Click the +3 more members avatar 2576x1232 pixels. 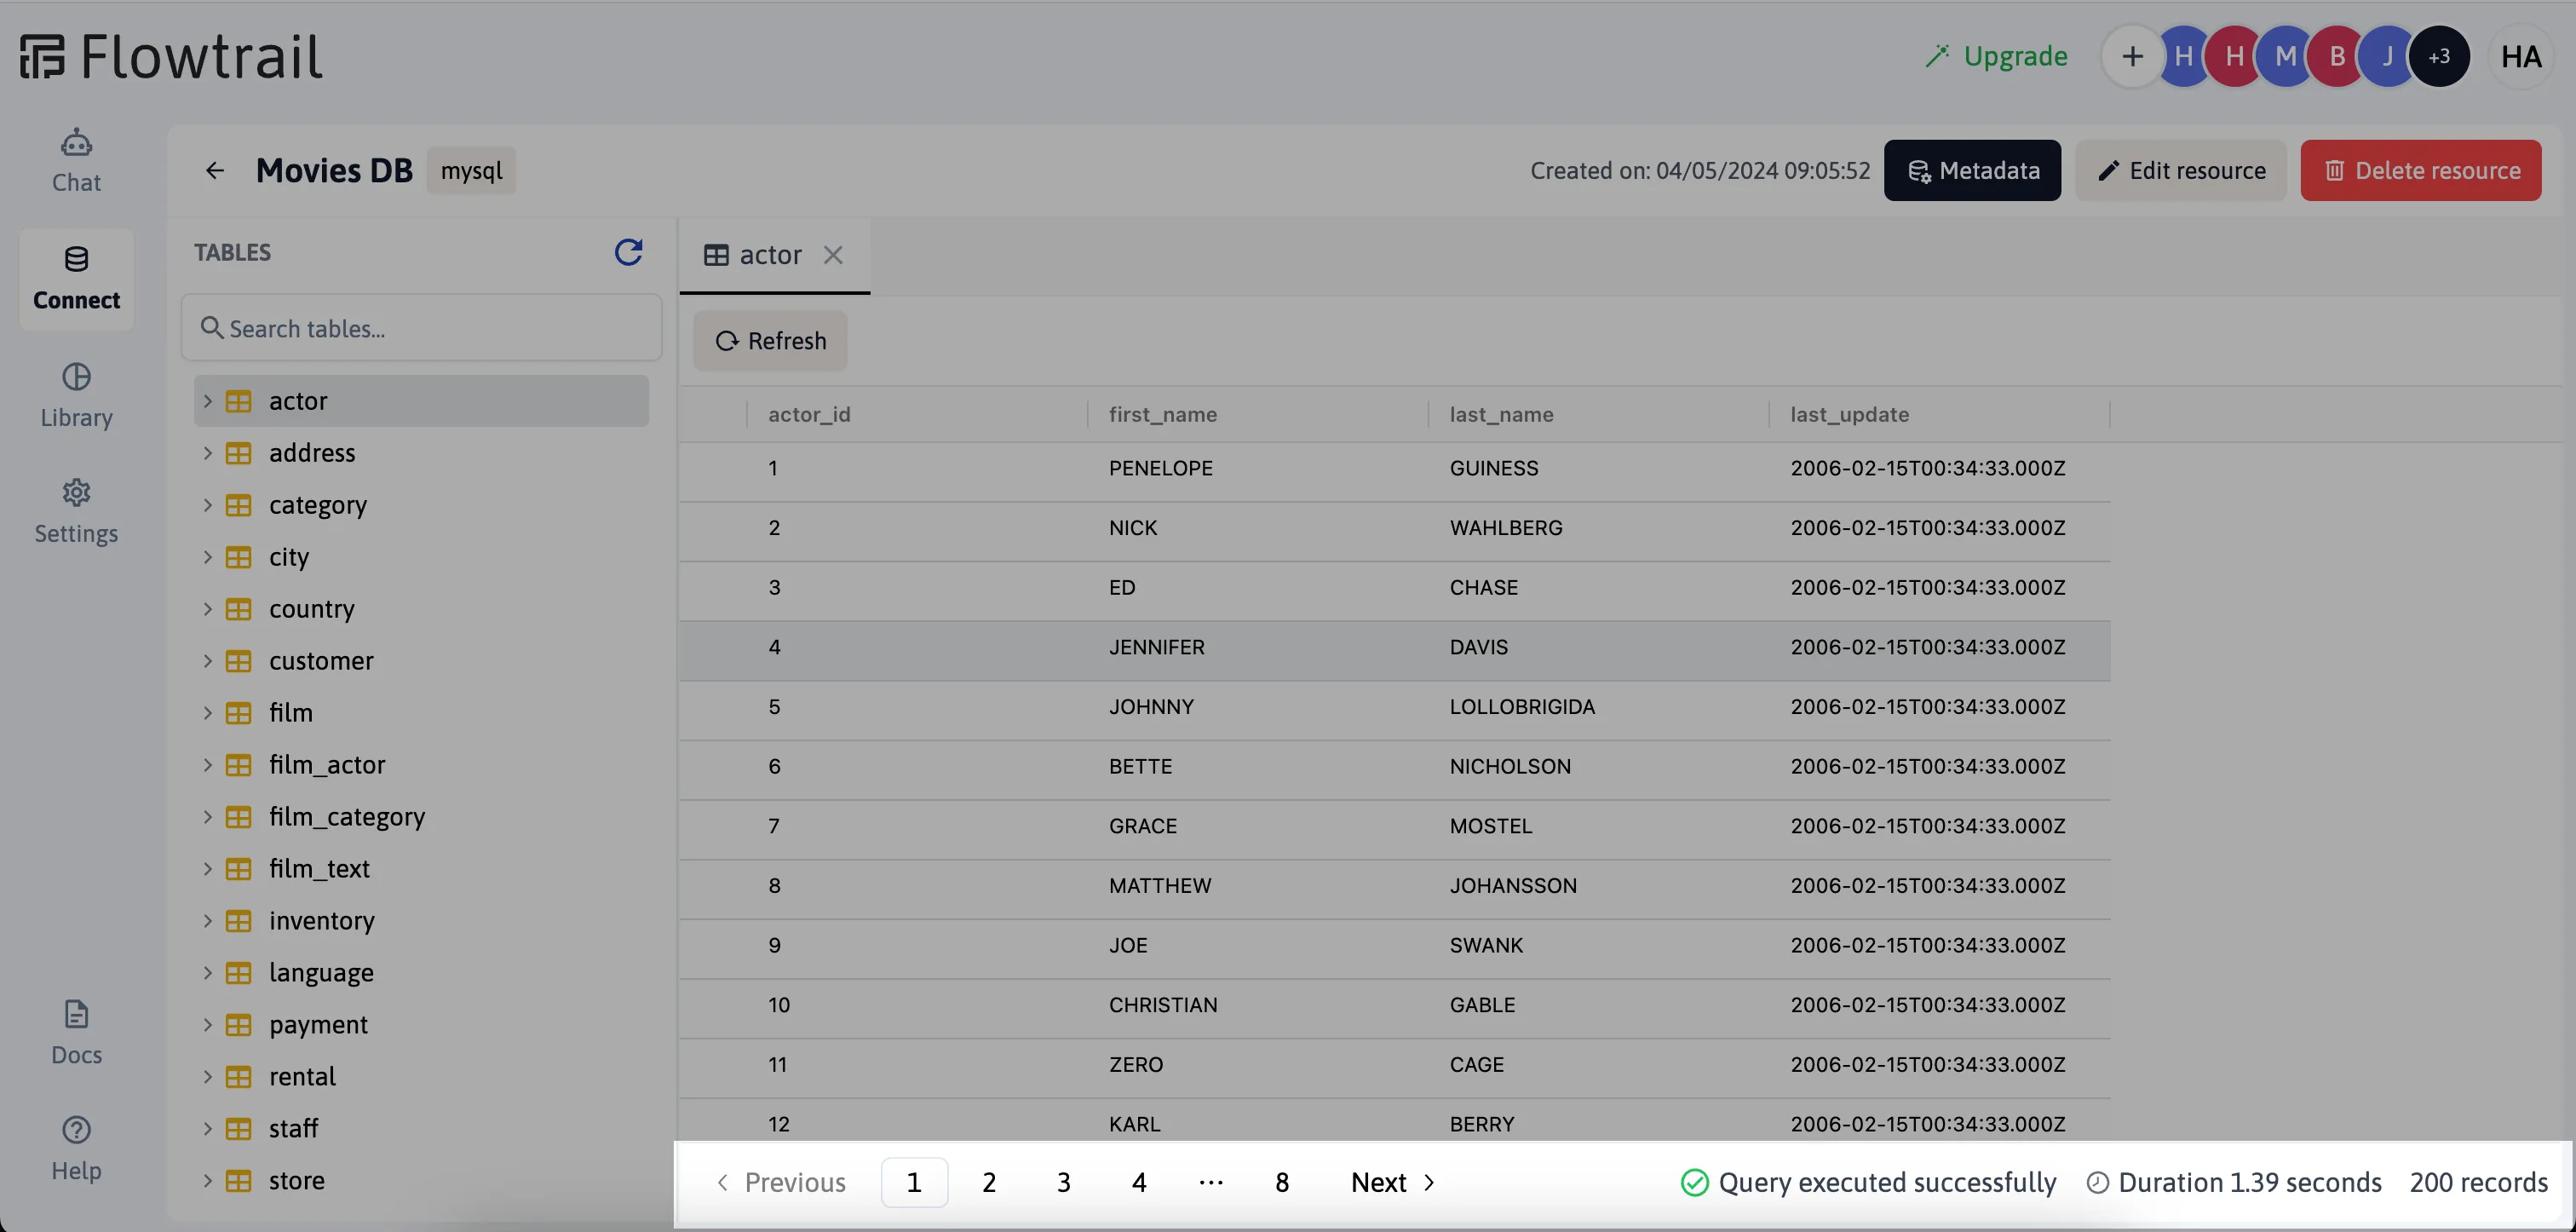(x=2439, y=56)
